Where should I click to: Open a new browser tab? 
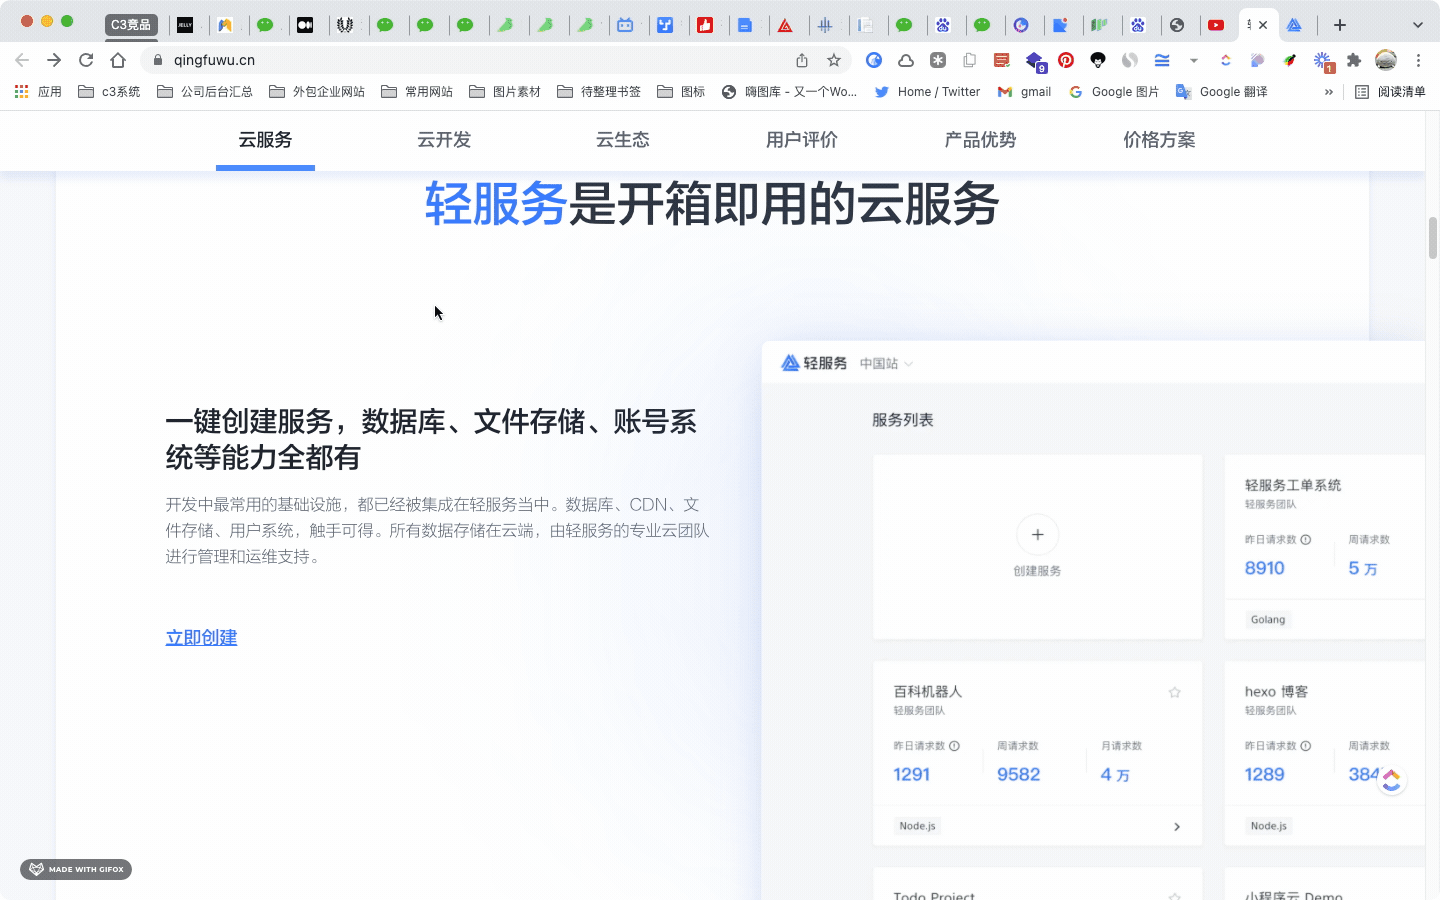(x=1340, y=25)
